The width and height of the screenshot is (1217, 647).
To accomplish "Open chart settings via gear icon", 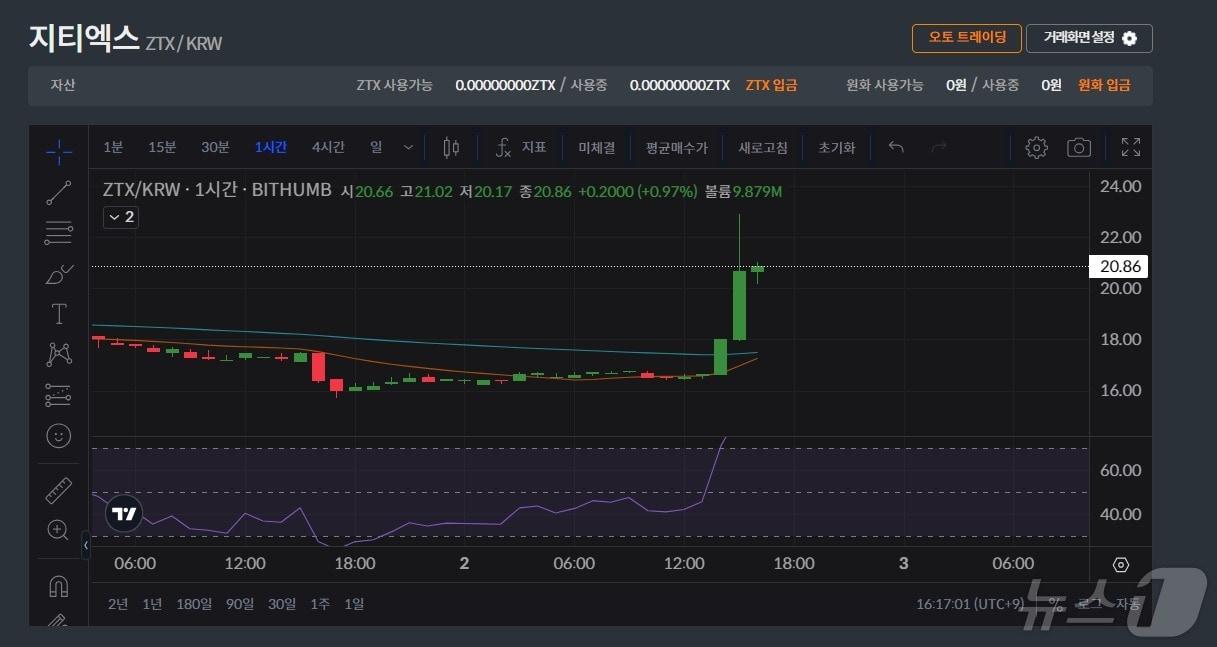I will click(x=1036, y=147).
